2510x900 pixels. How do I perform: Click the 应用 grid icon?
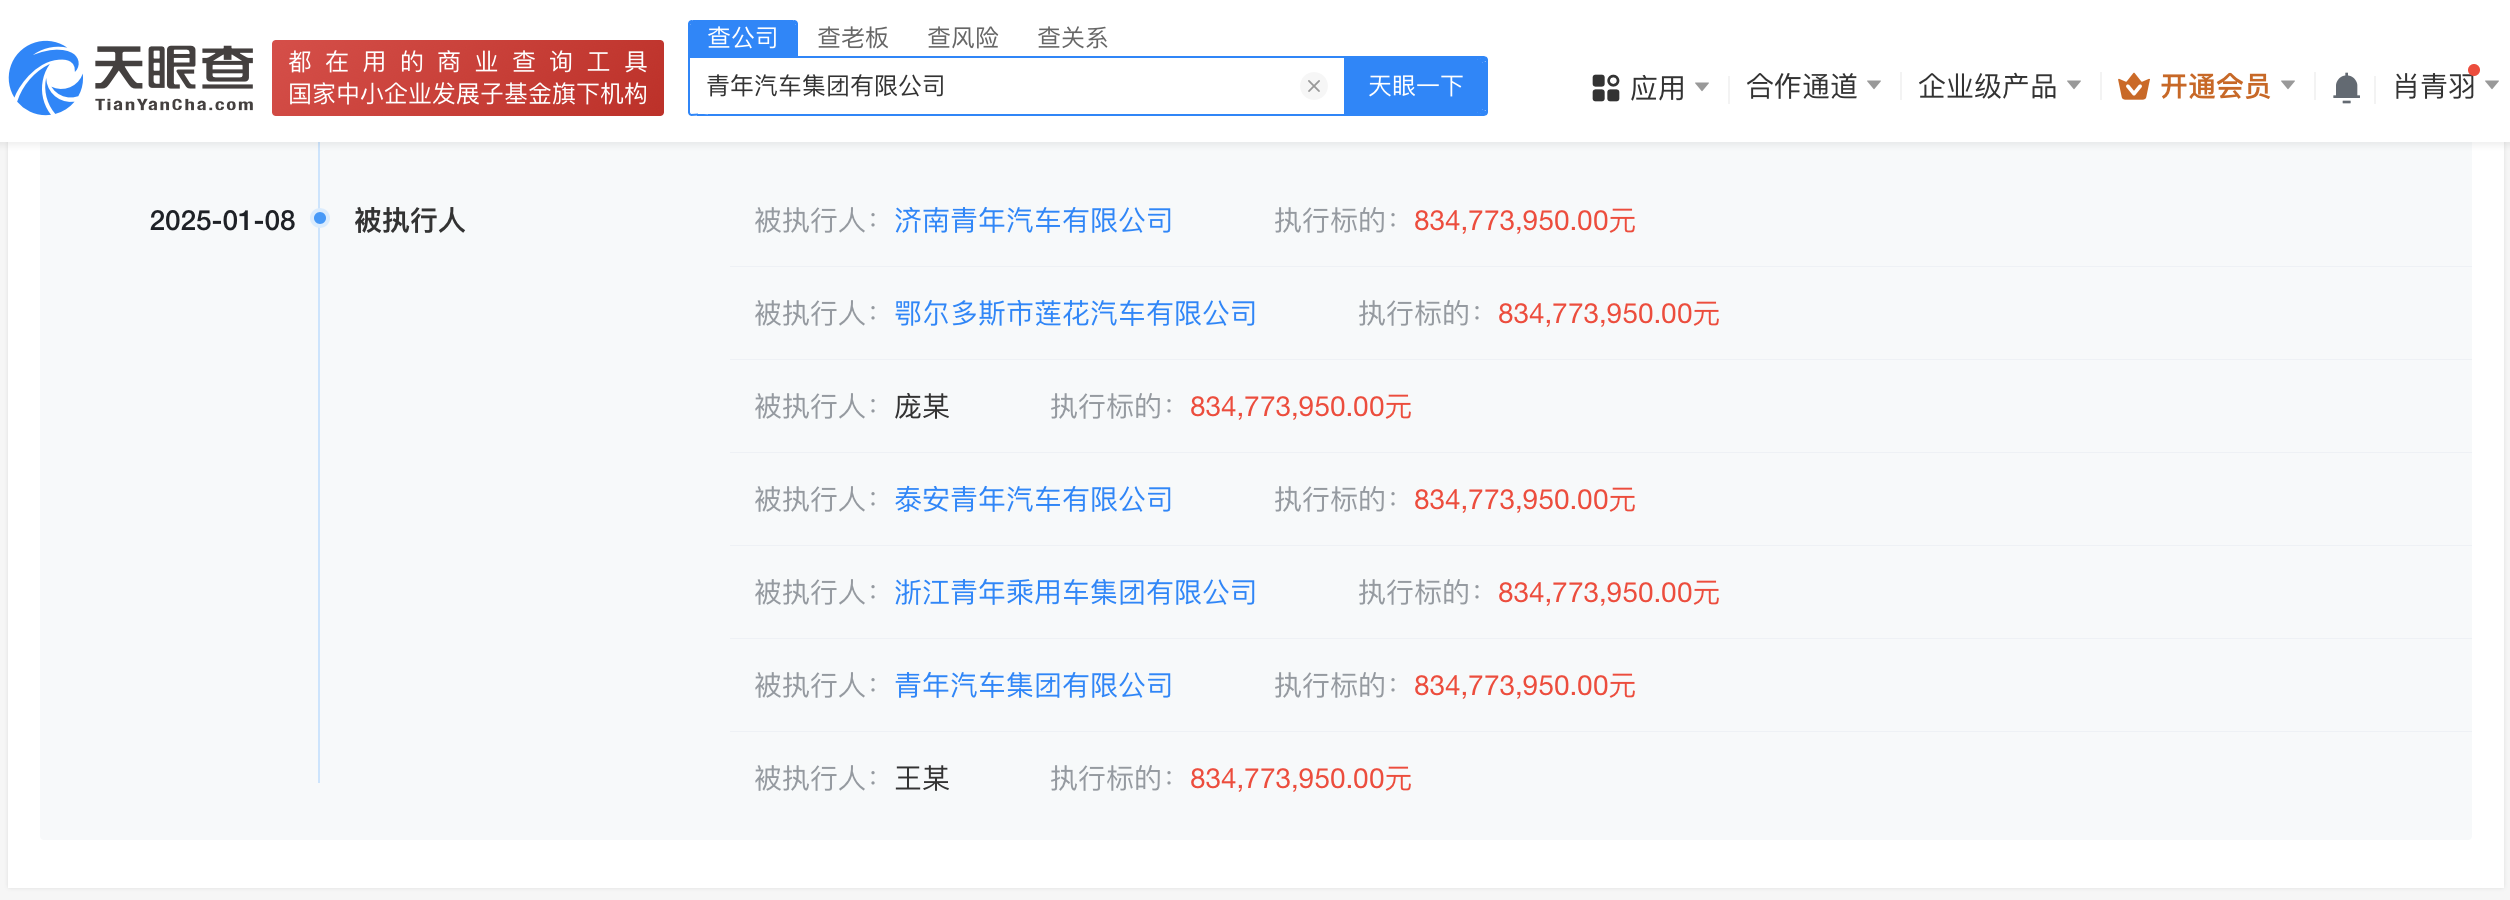(1605, 88)
